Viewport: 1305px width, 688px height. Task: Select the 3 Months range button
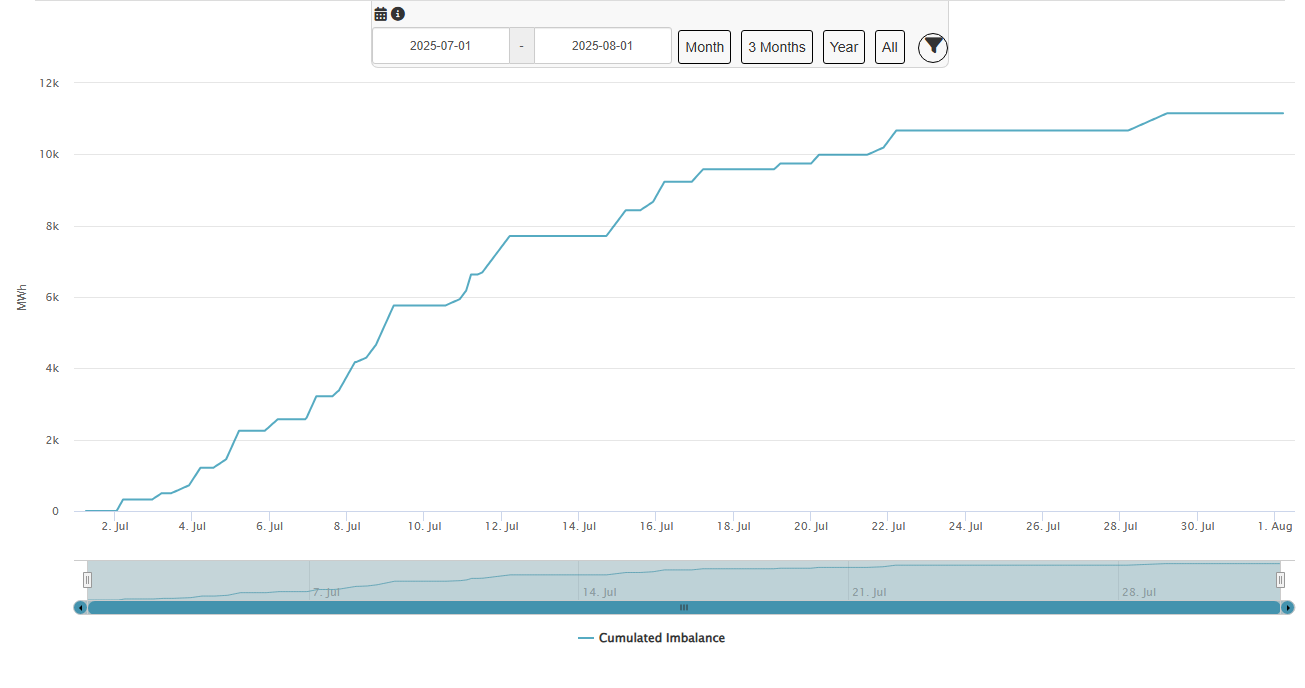click(x=776, y=47)
